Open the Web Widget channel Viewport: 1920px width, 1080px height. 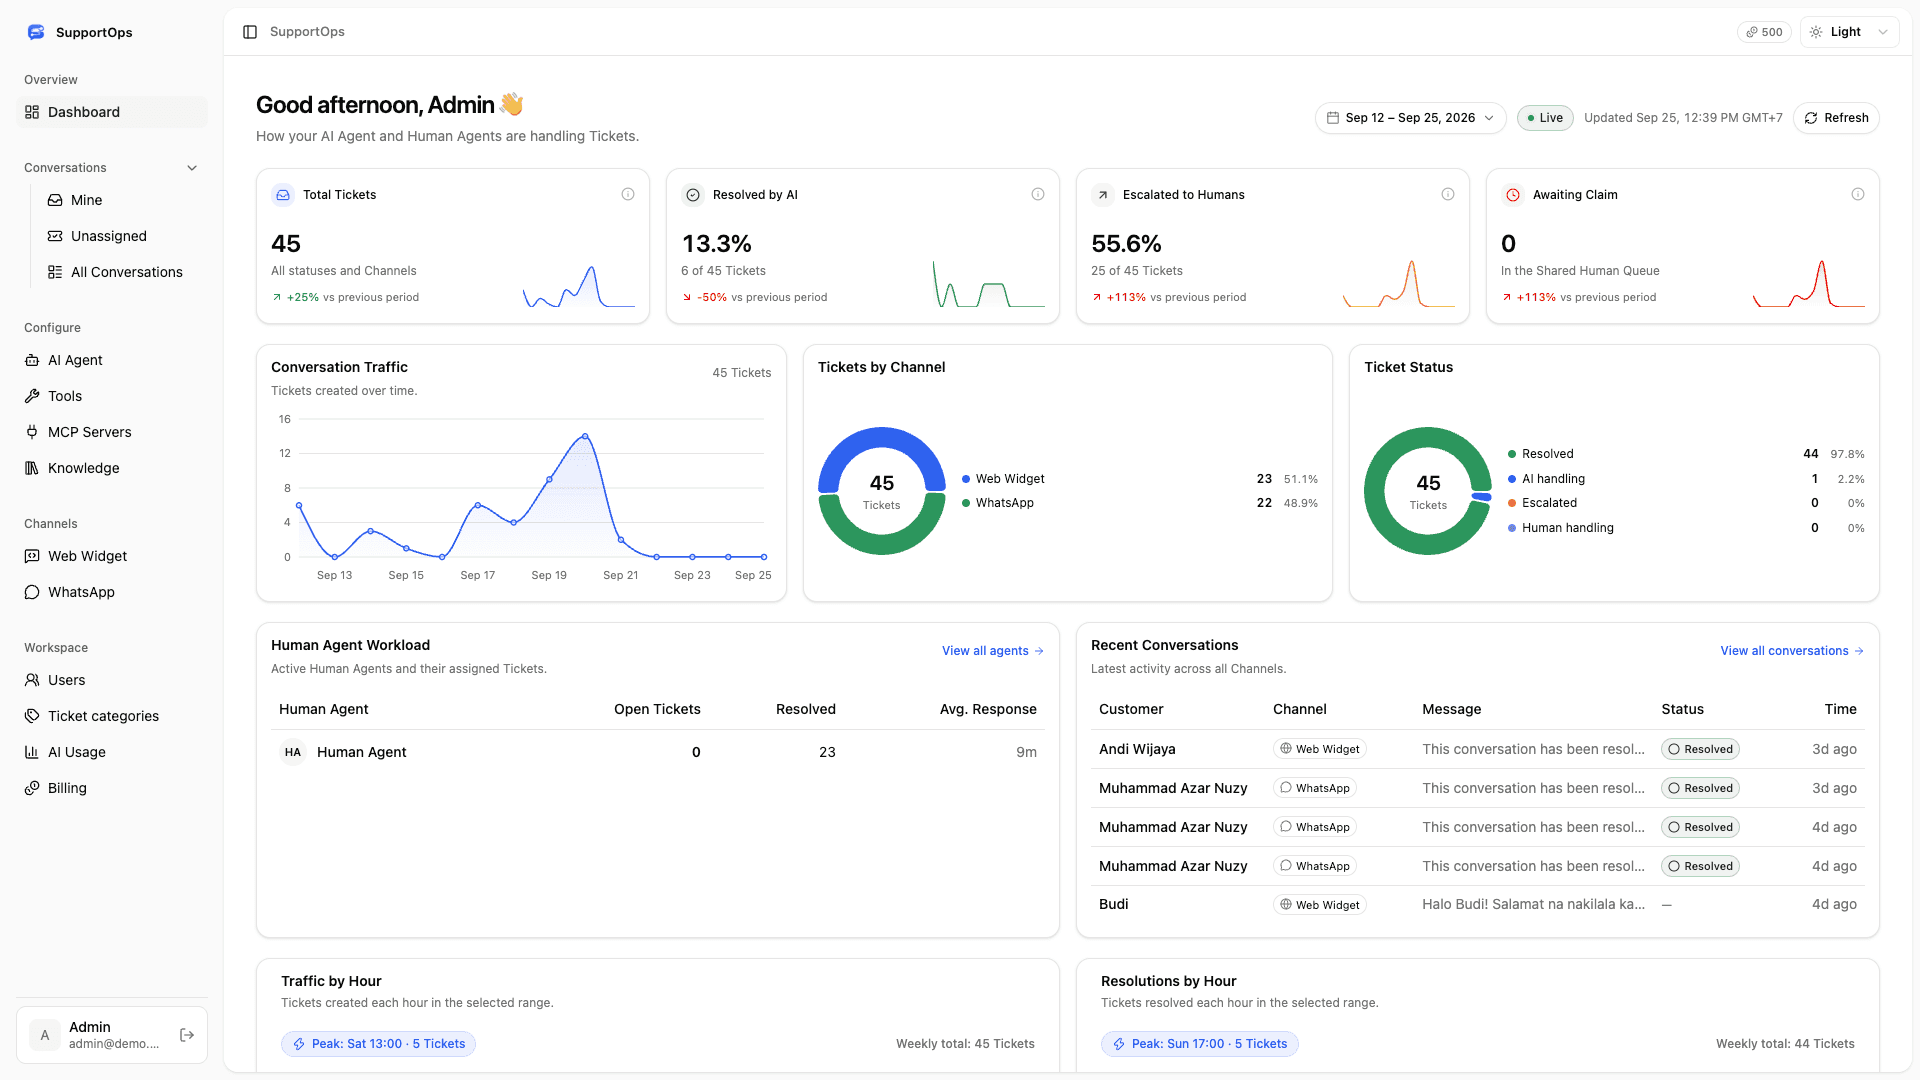[x=112, y=556]
